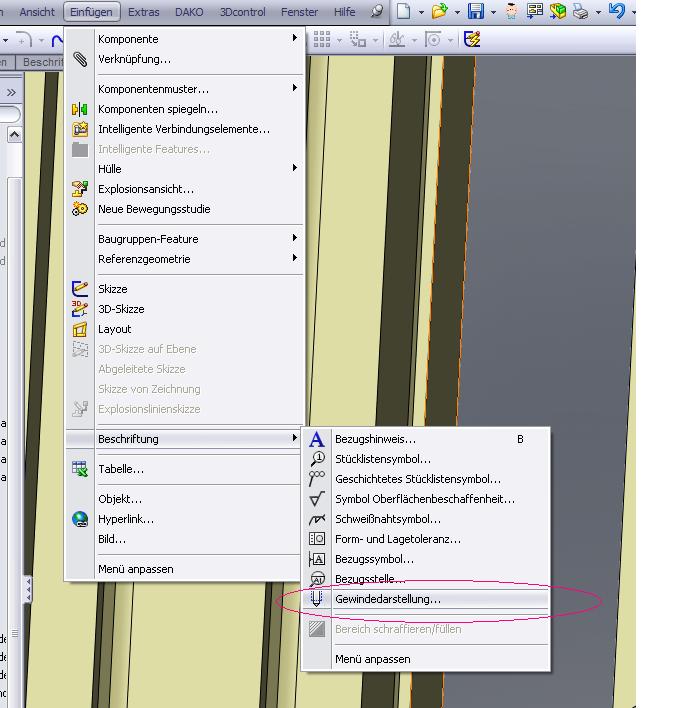Expand the Hülle submenu arrow
Viewport: 682px width, 708px height.
point(294,168)
